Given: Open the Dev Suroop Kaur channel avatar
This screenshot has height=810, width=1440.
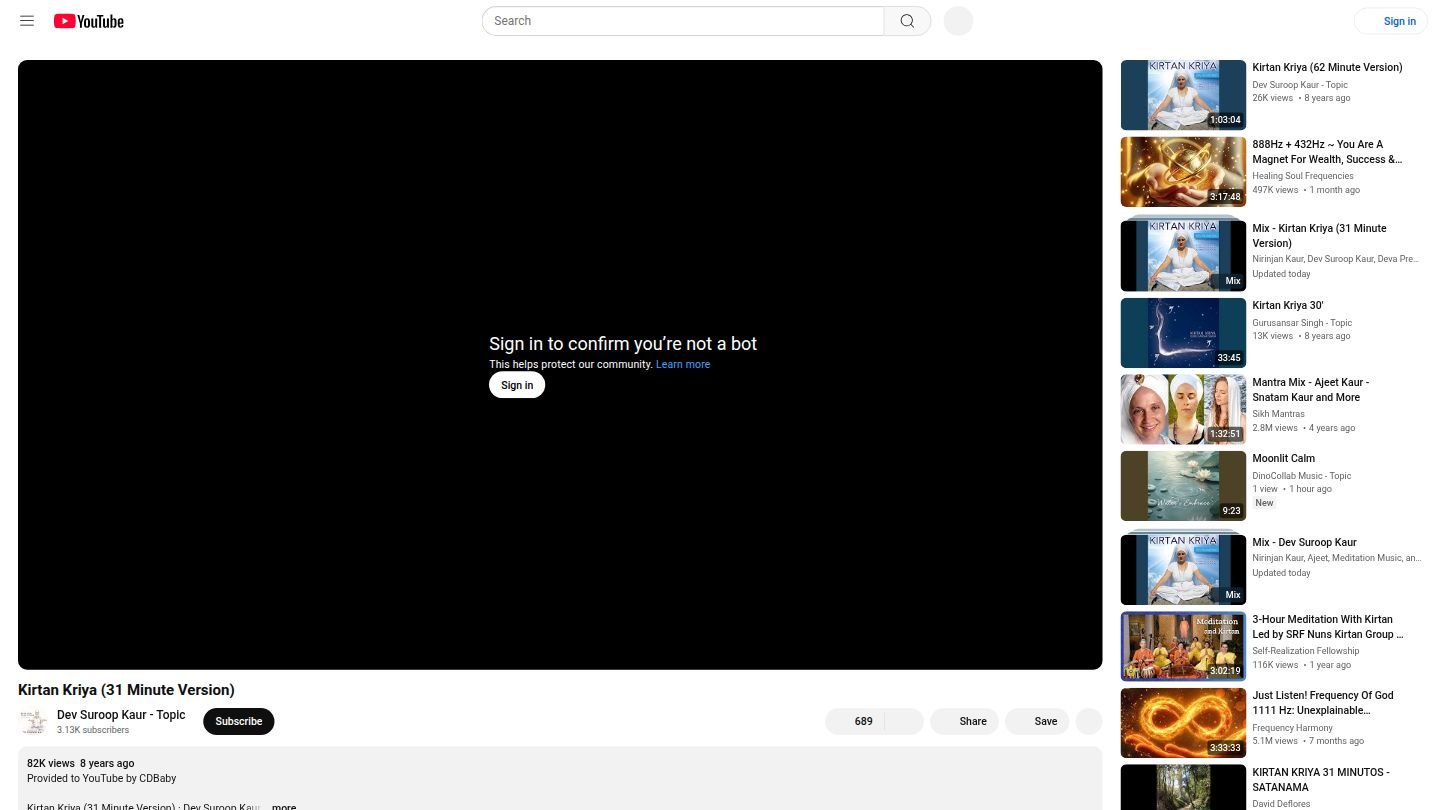Looking at the screenshot, I should 33,721.
